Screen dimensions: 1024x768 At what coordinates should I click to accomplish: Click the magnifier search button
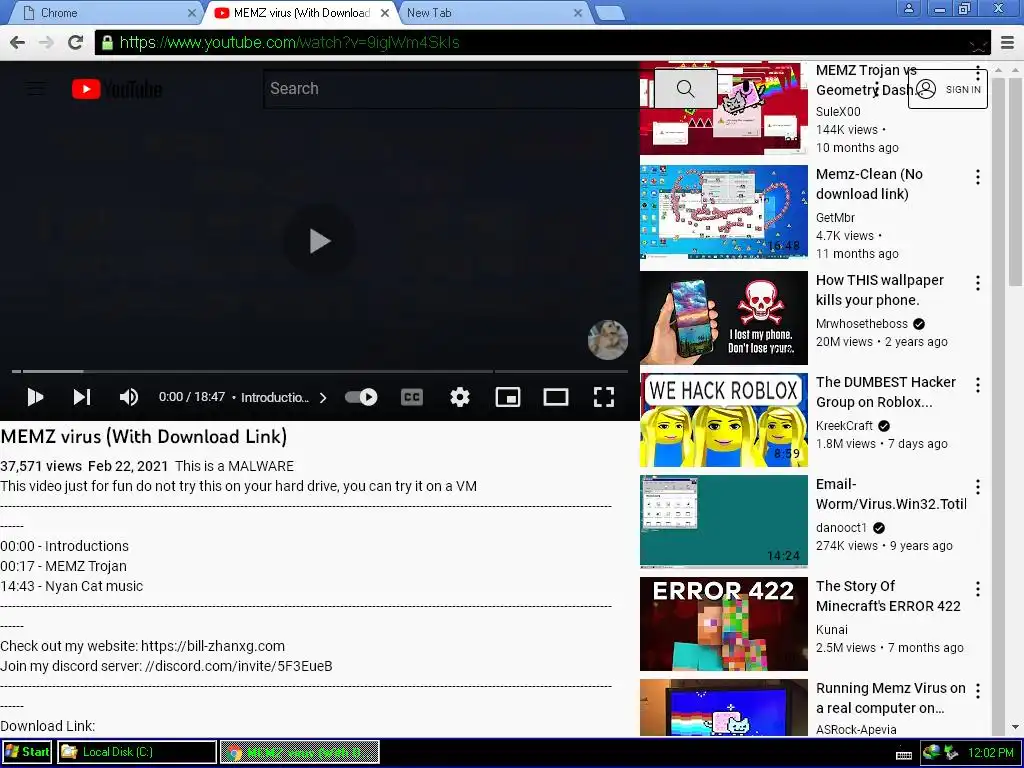click(x=686, y=89)
